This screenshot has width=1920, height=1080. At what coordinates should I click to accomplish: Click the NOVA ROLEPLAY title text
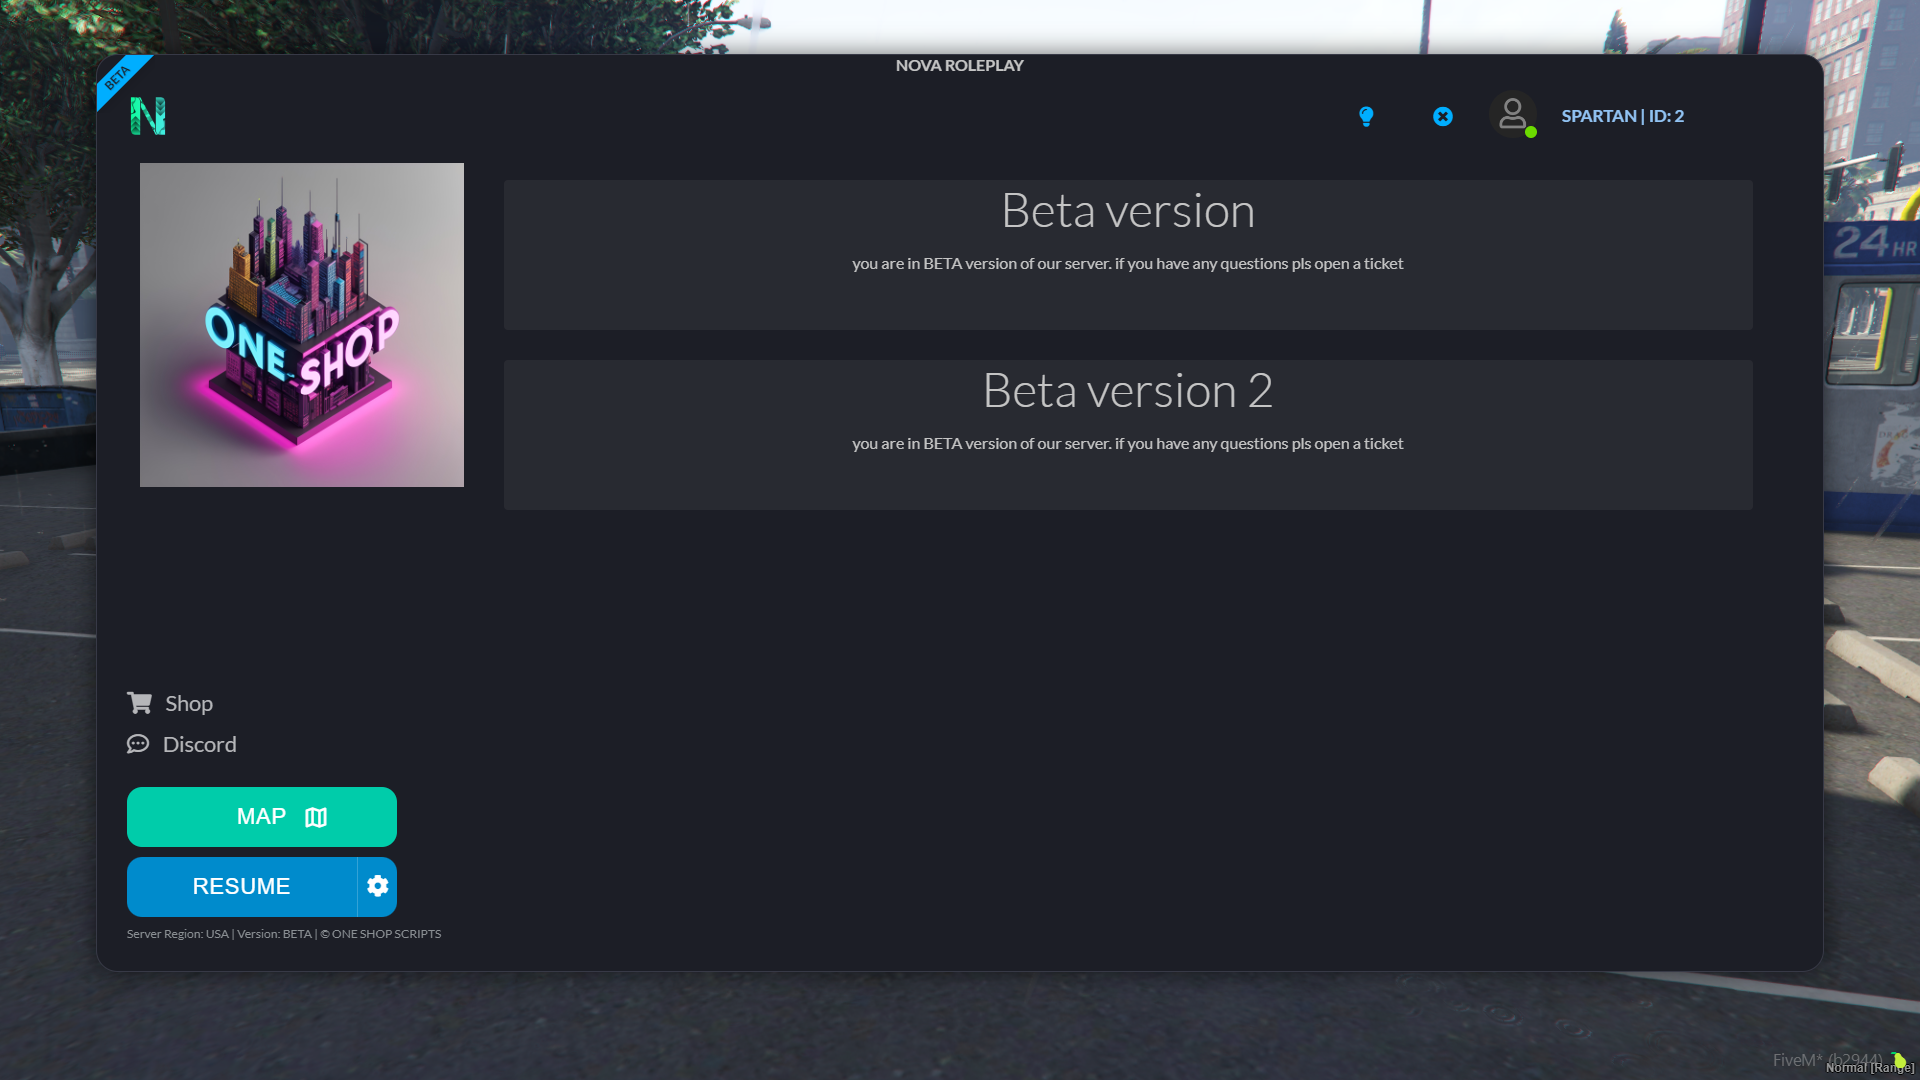point(959,65)
